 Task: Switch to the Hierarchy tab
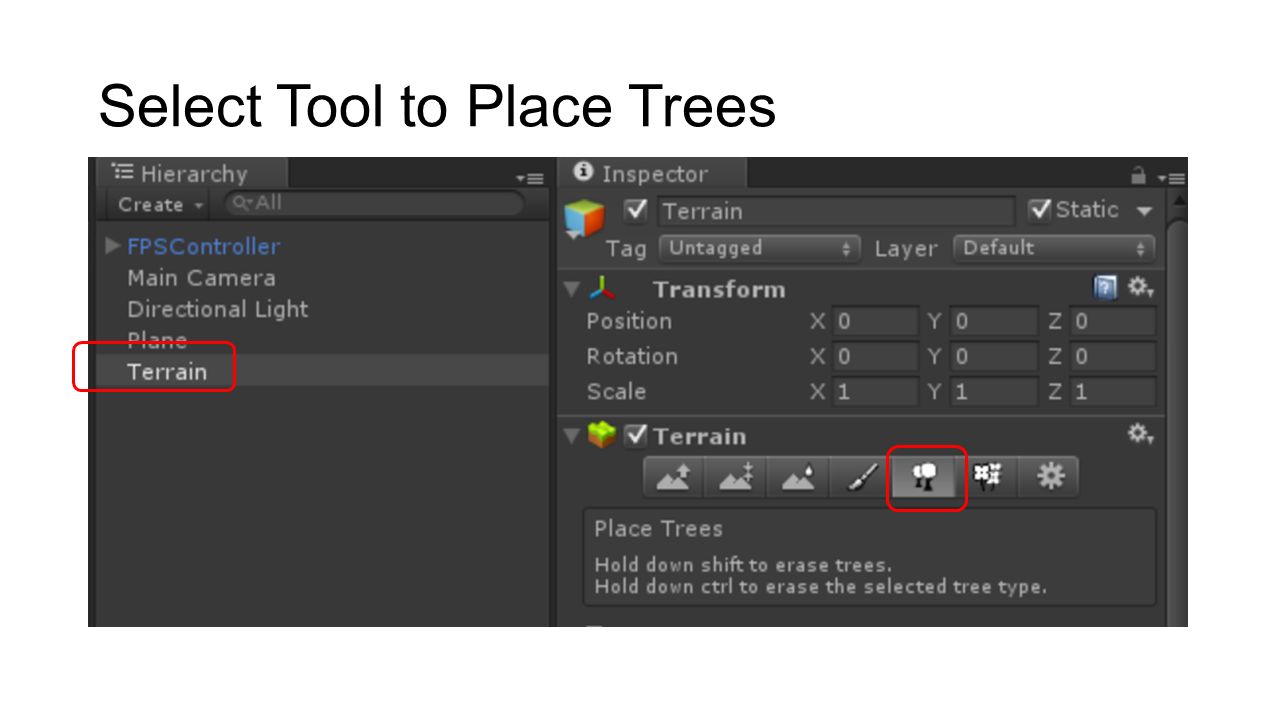point(192,174)
